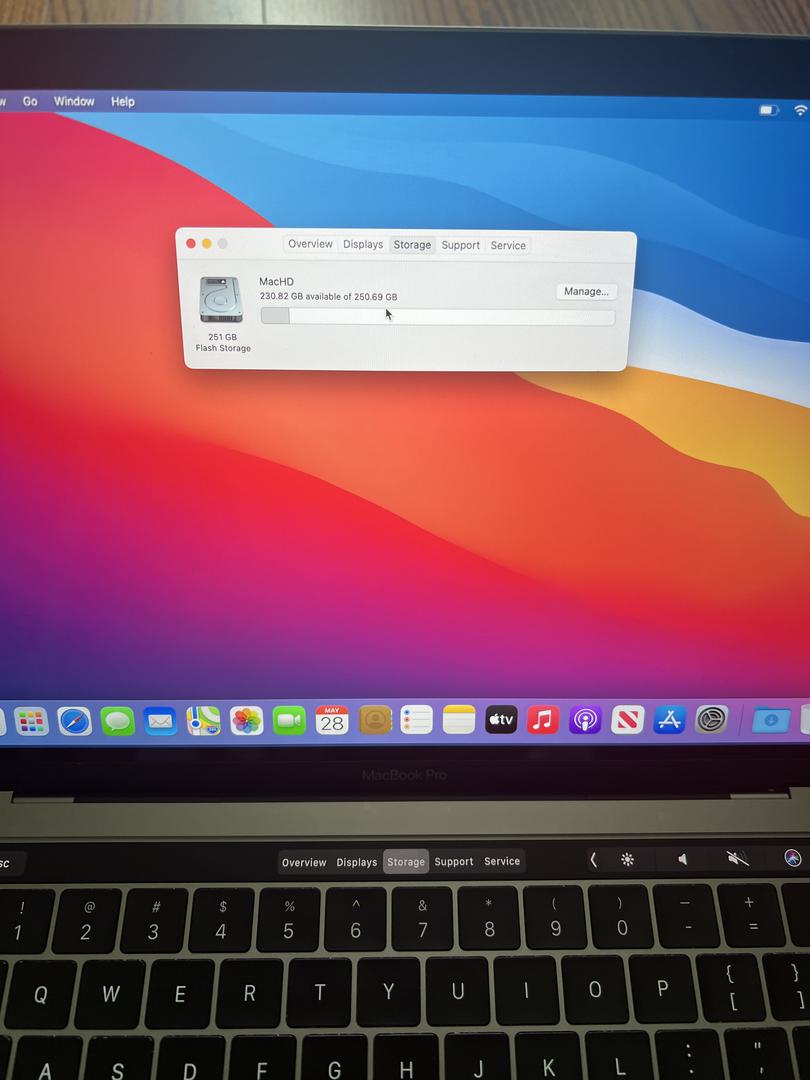
Task: Switch to the Support tab in the window
Action: click(x=461, y=245)
